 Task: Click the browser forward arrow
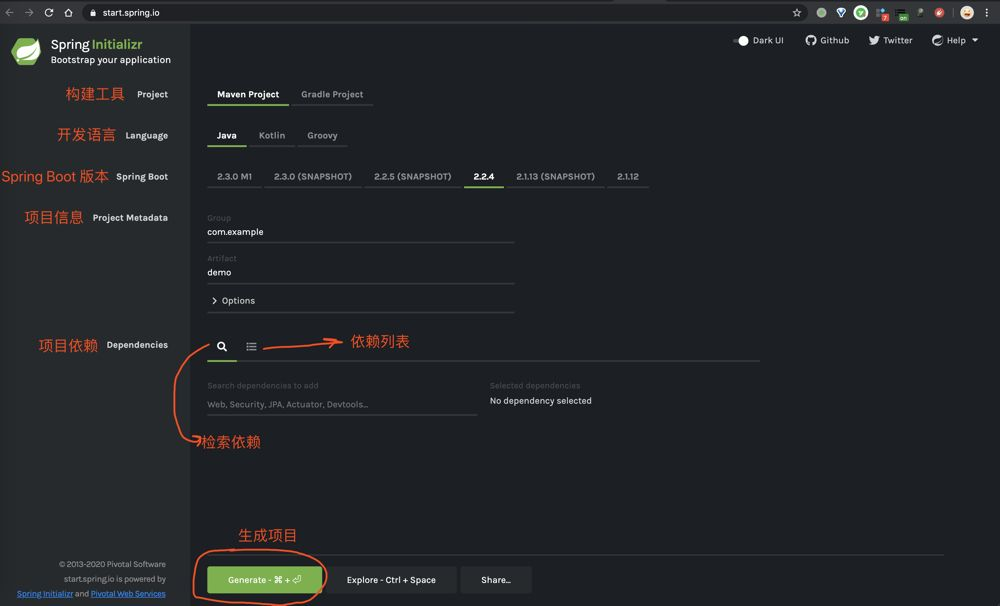coord(29,13)
